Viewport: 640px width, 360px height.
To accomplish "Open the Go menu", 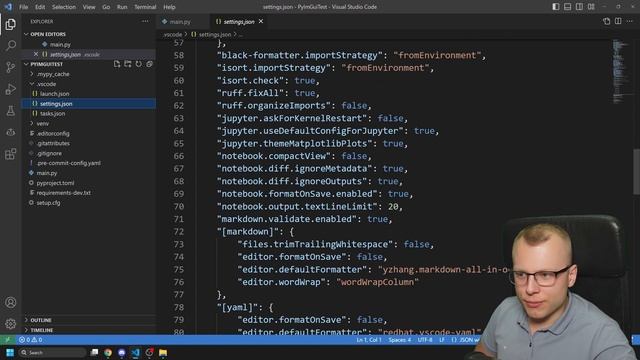I will point(106,7).
